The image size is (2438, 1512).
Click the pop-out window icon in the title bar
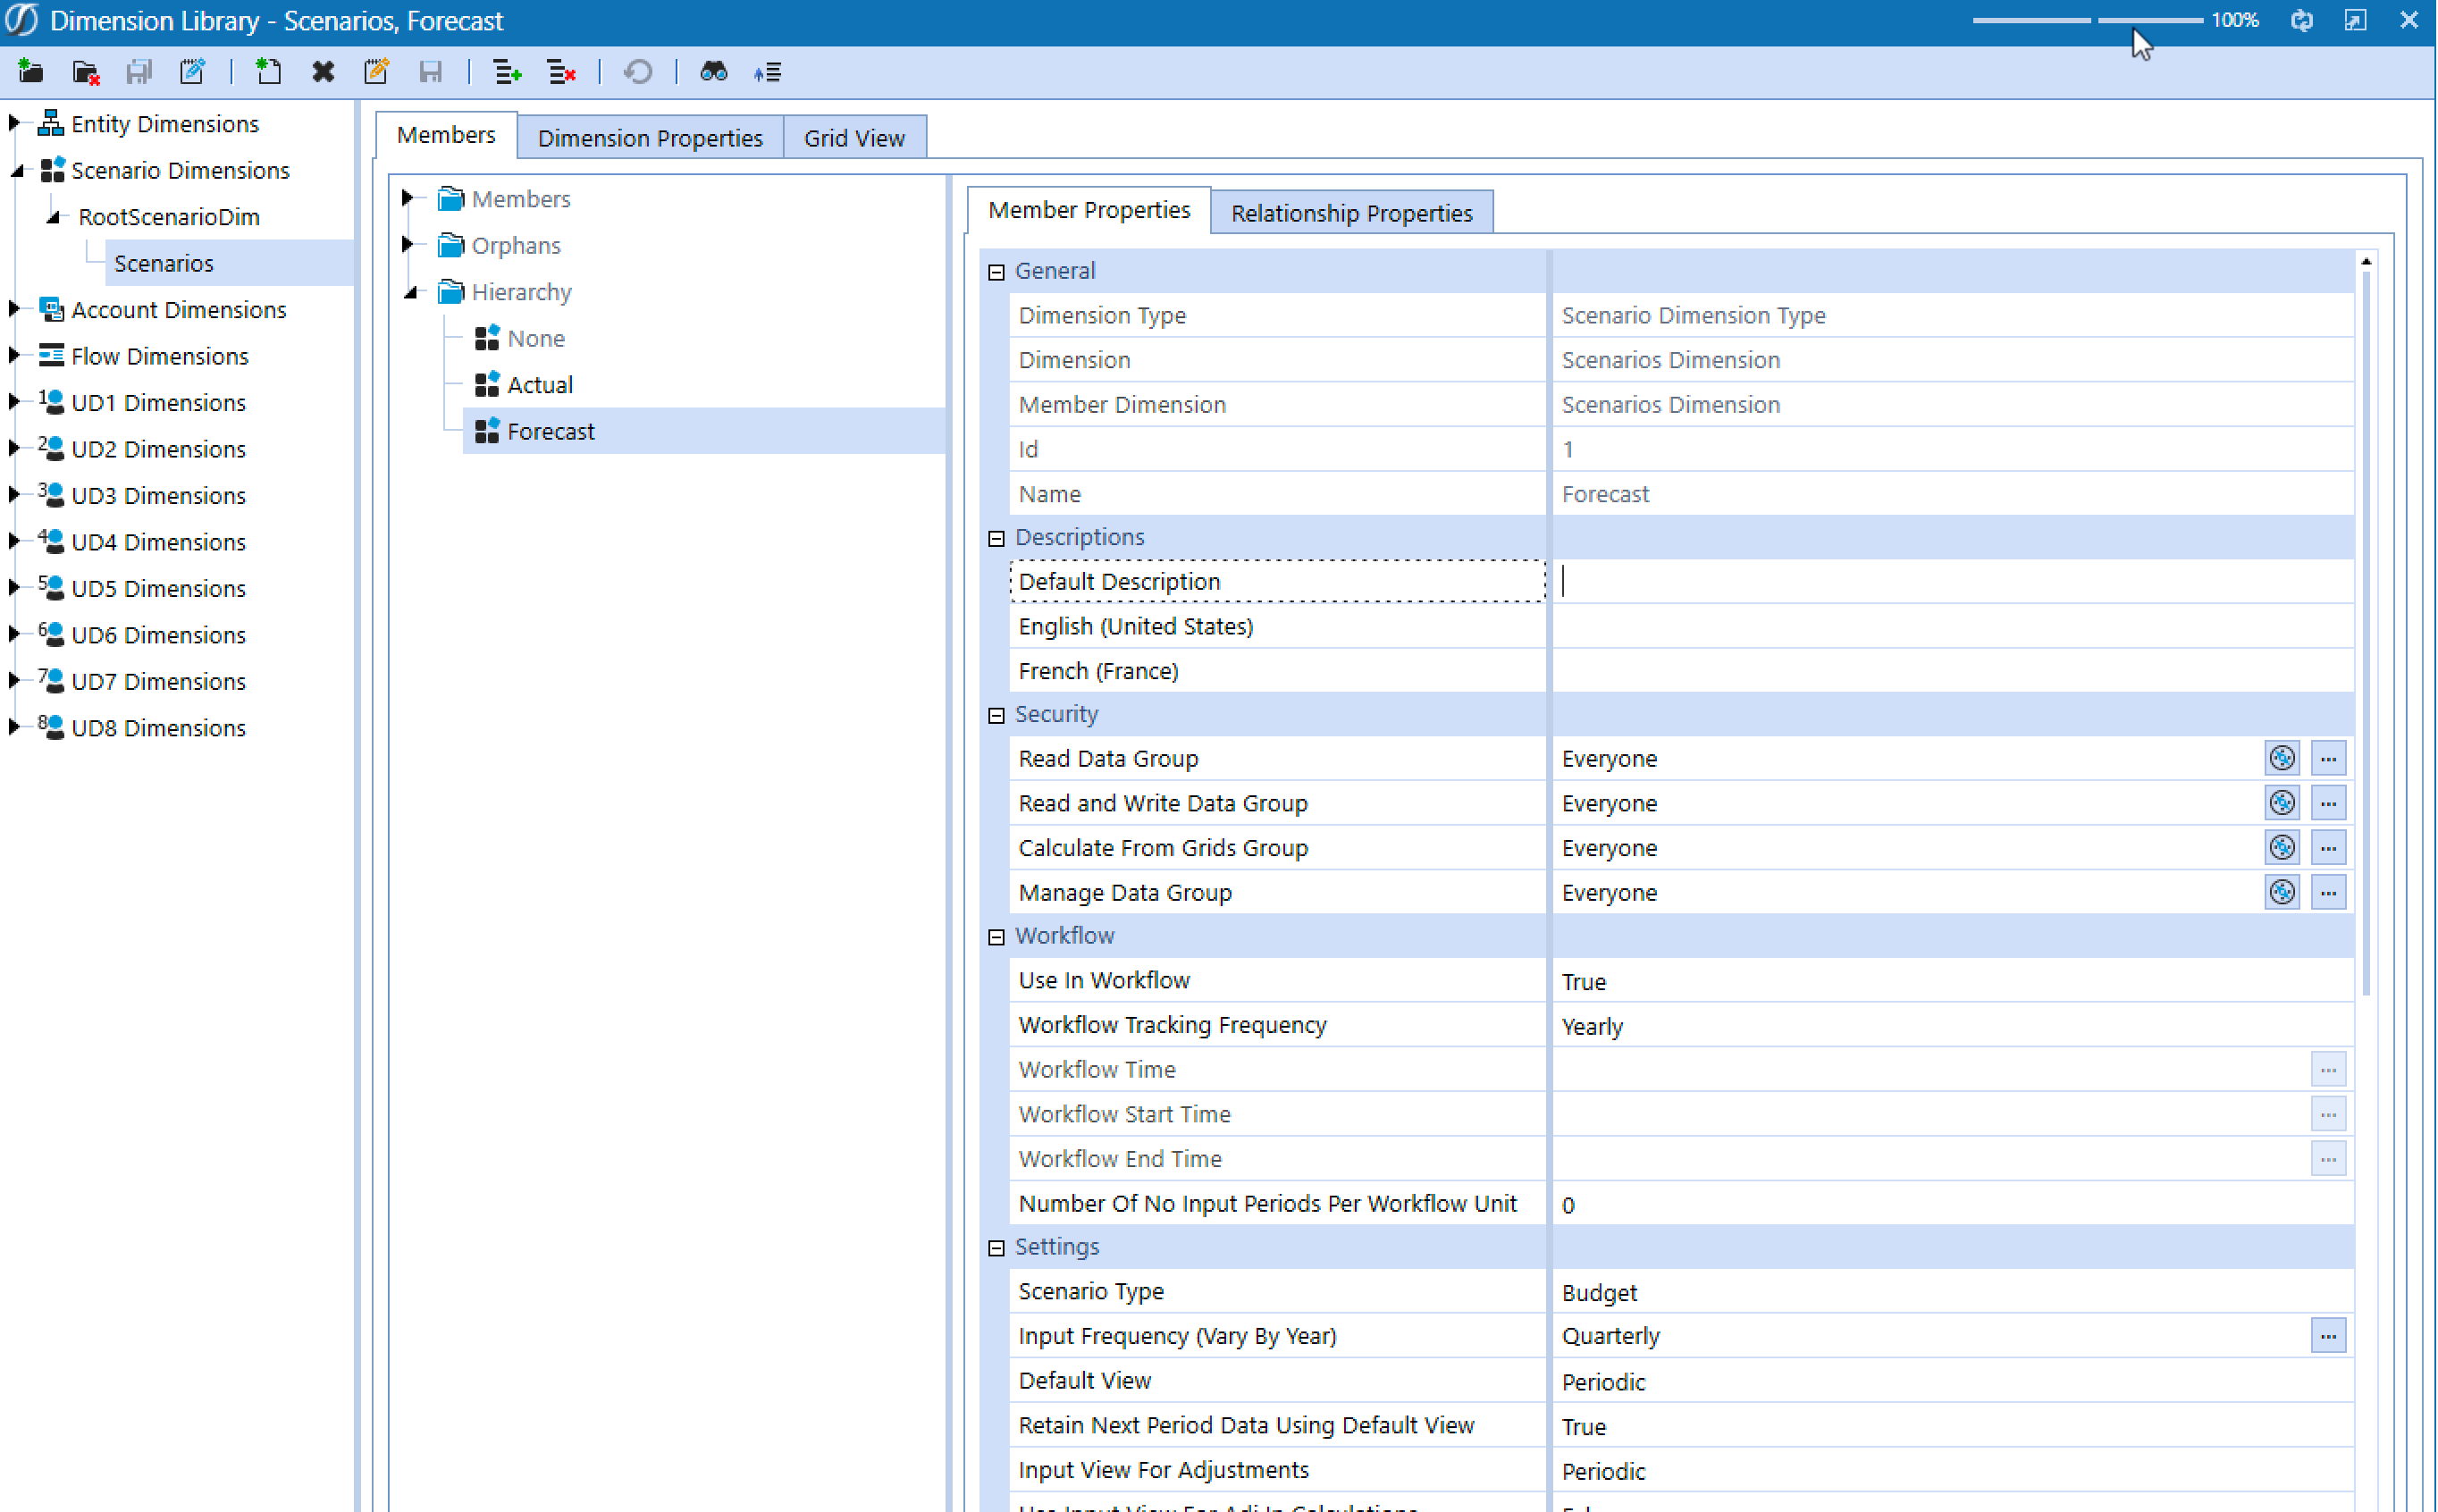coord(2355,20)
